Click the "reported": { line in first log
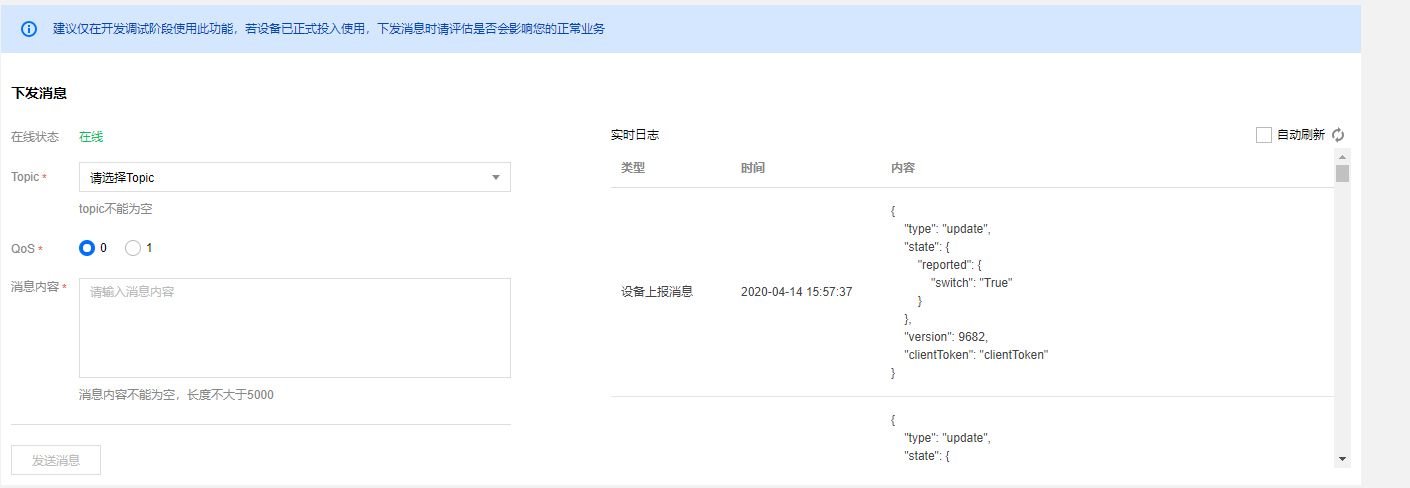The height and width of the screenshot is (488, 1410). click(950, 265)
